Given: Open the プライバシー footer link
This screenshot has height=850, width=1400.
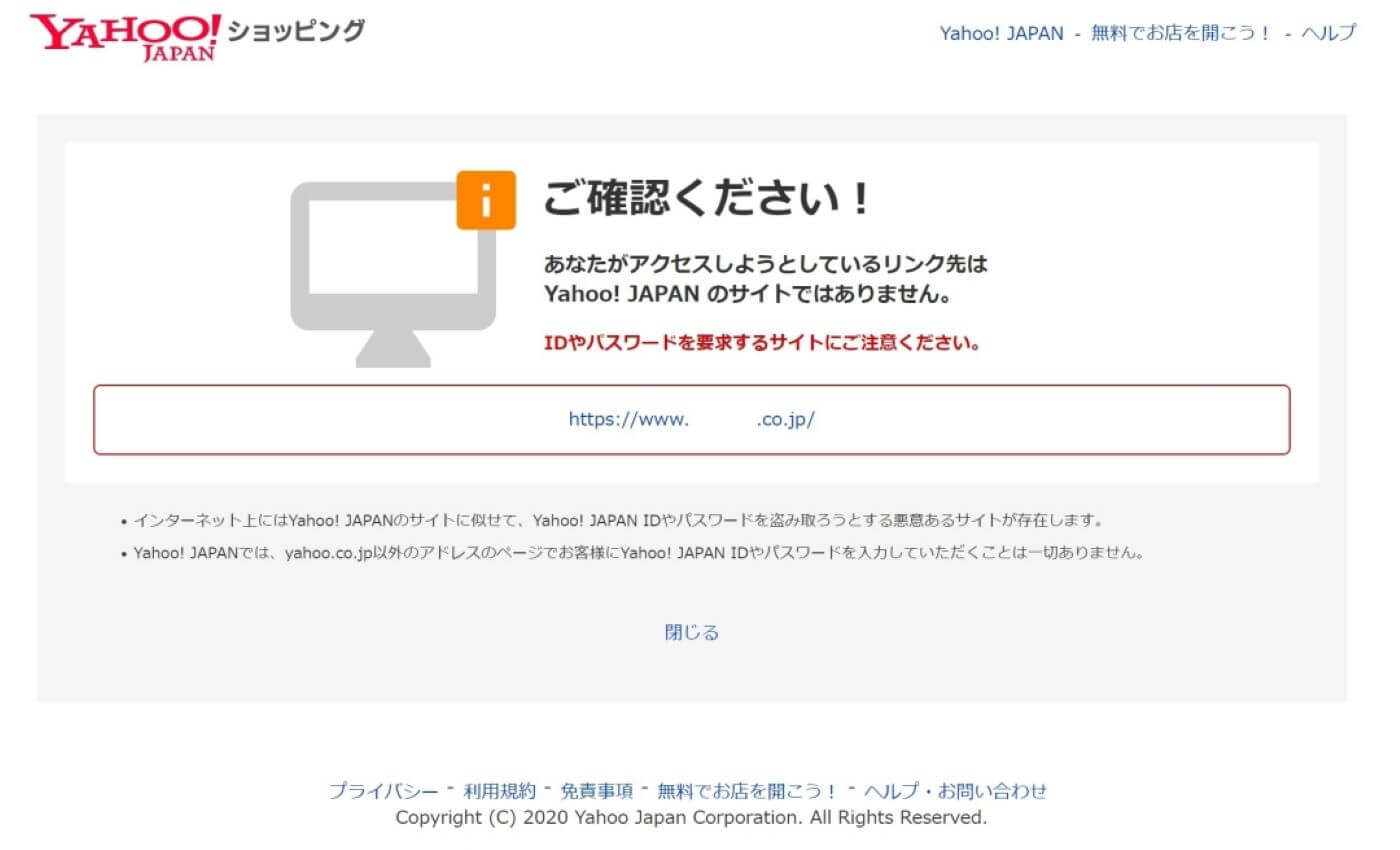Looking at the screenshot, I should pyautogui.click(x=383, y=791).
